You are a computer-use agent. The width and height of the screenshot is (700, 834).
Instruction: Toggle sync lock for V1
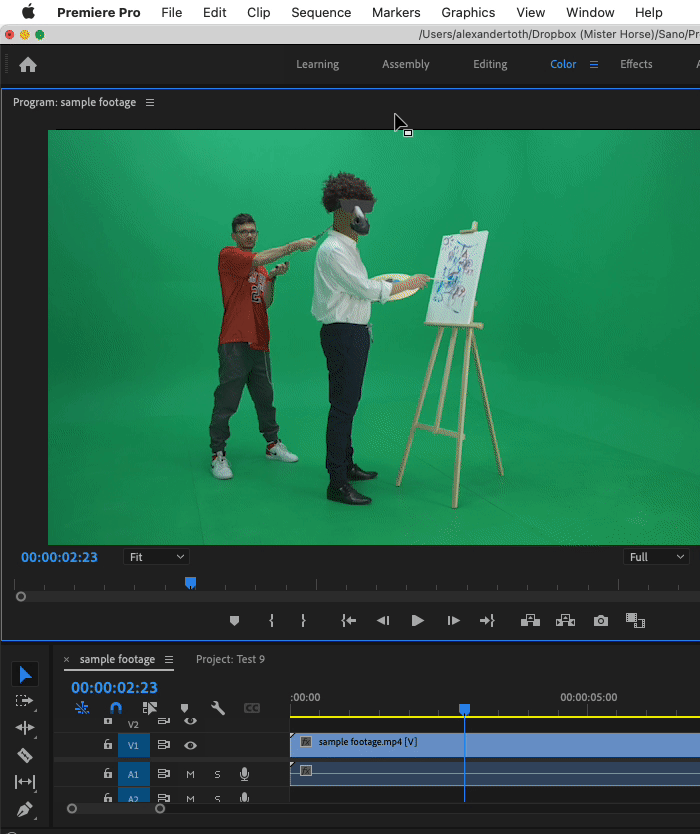coord(163,745)
